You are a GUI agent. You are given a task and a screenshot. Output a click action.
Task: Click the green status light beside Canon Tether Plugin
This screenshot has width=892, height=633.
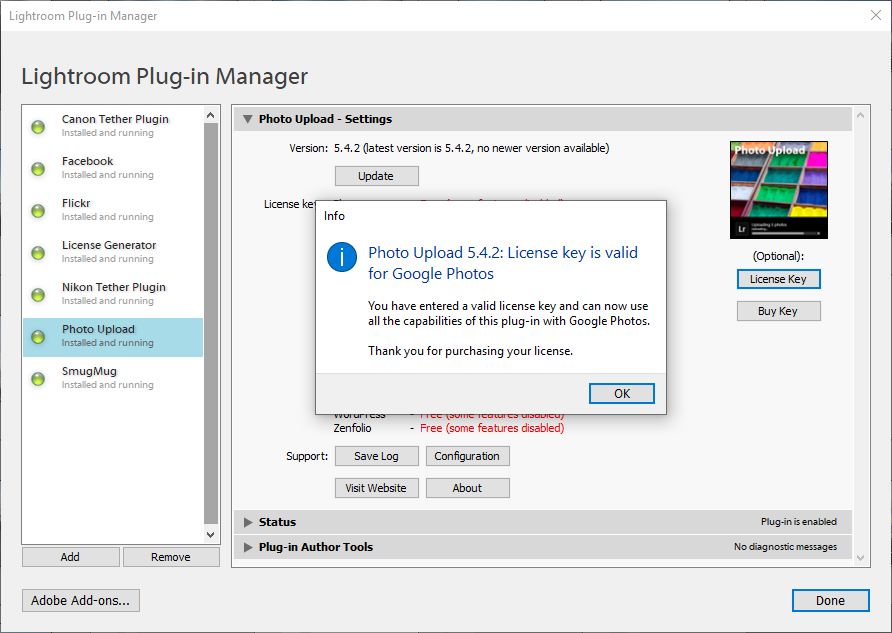pos(39,127)
